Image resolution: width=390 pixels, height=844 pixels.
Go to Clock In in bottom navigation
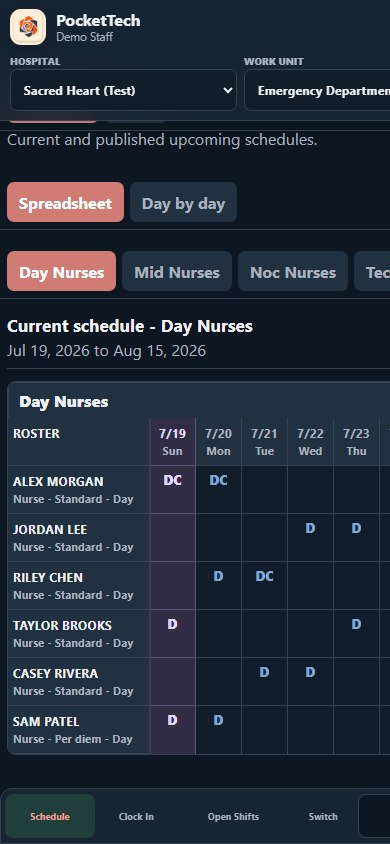136,816
